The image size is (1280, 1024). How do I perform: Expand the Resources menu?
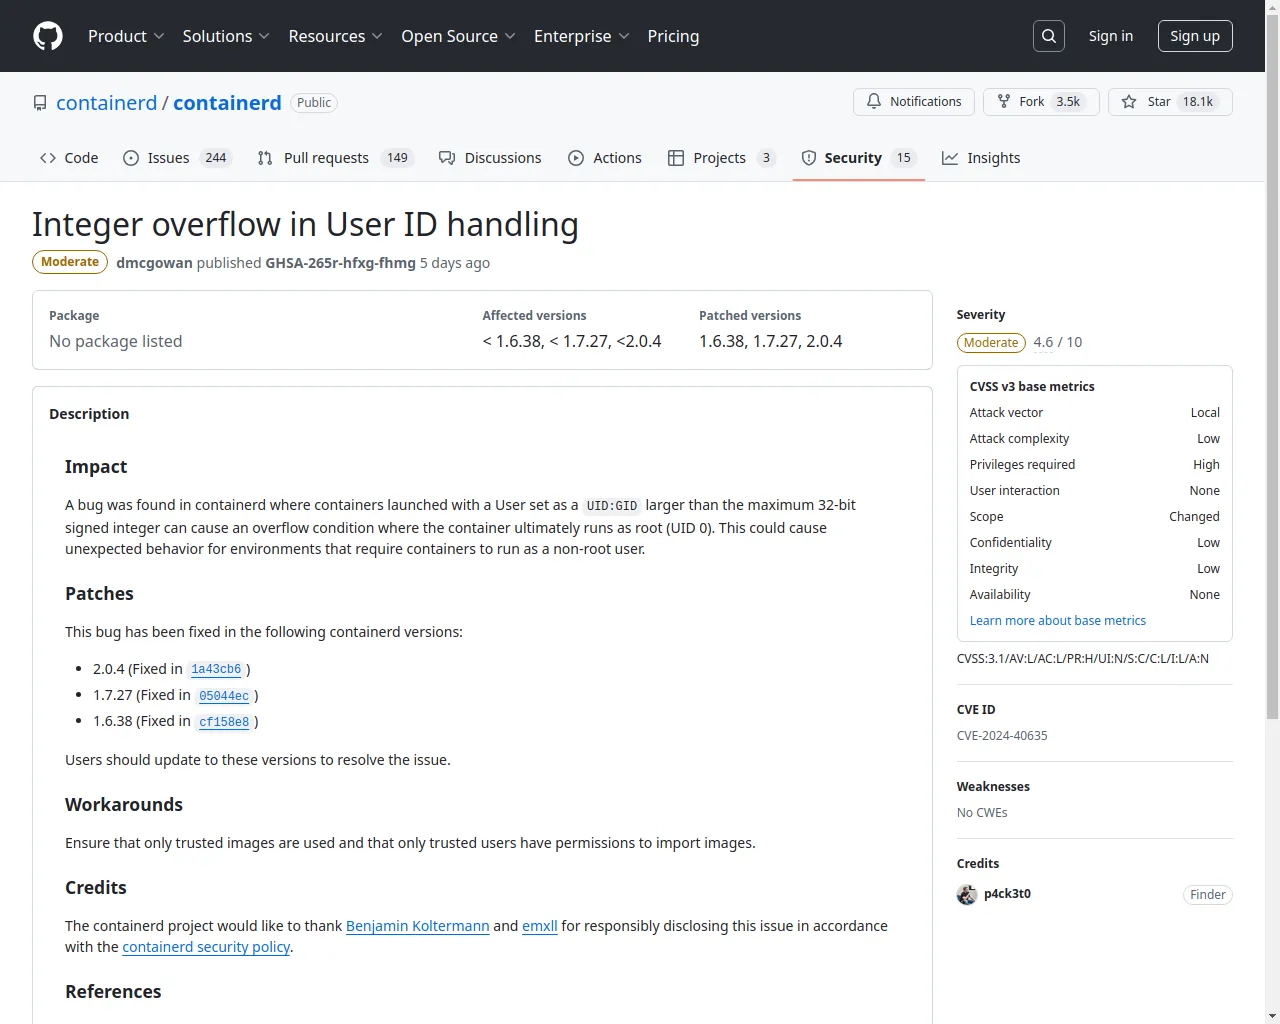click(x=336, y=36)
